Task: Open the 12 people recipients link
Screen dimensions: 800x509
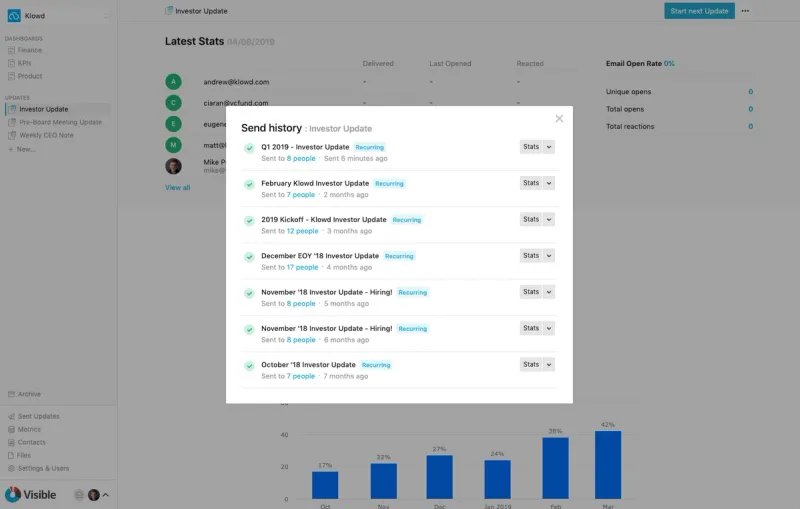Action: click(303, 231)
